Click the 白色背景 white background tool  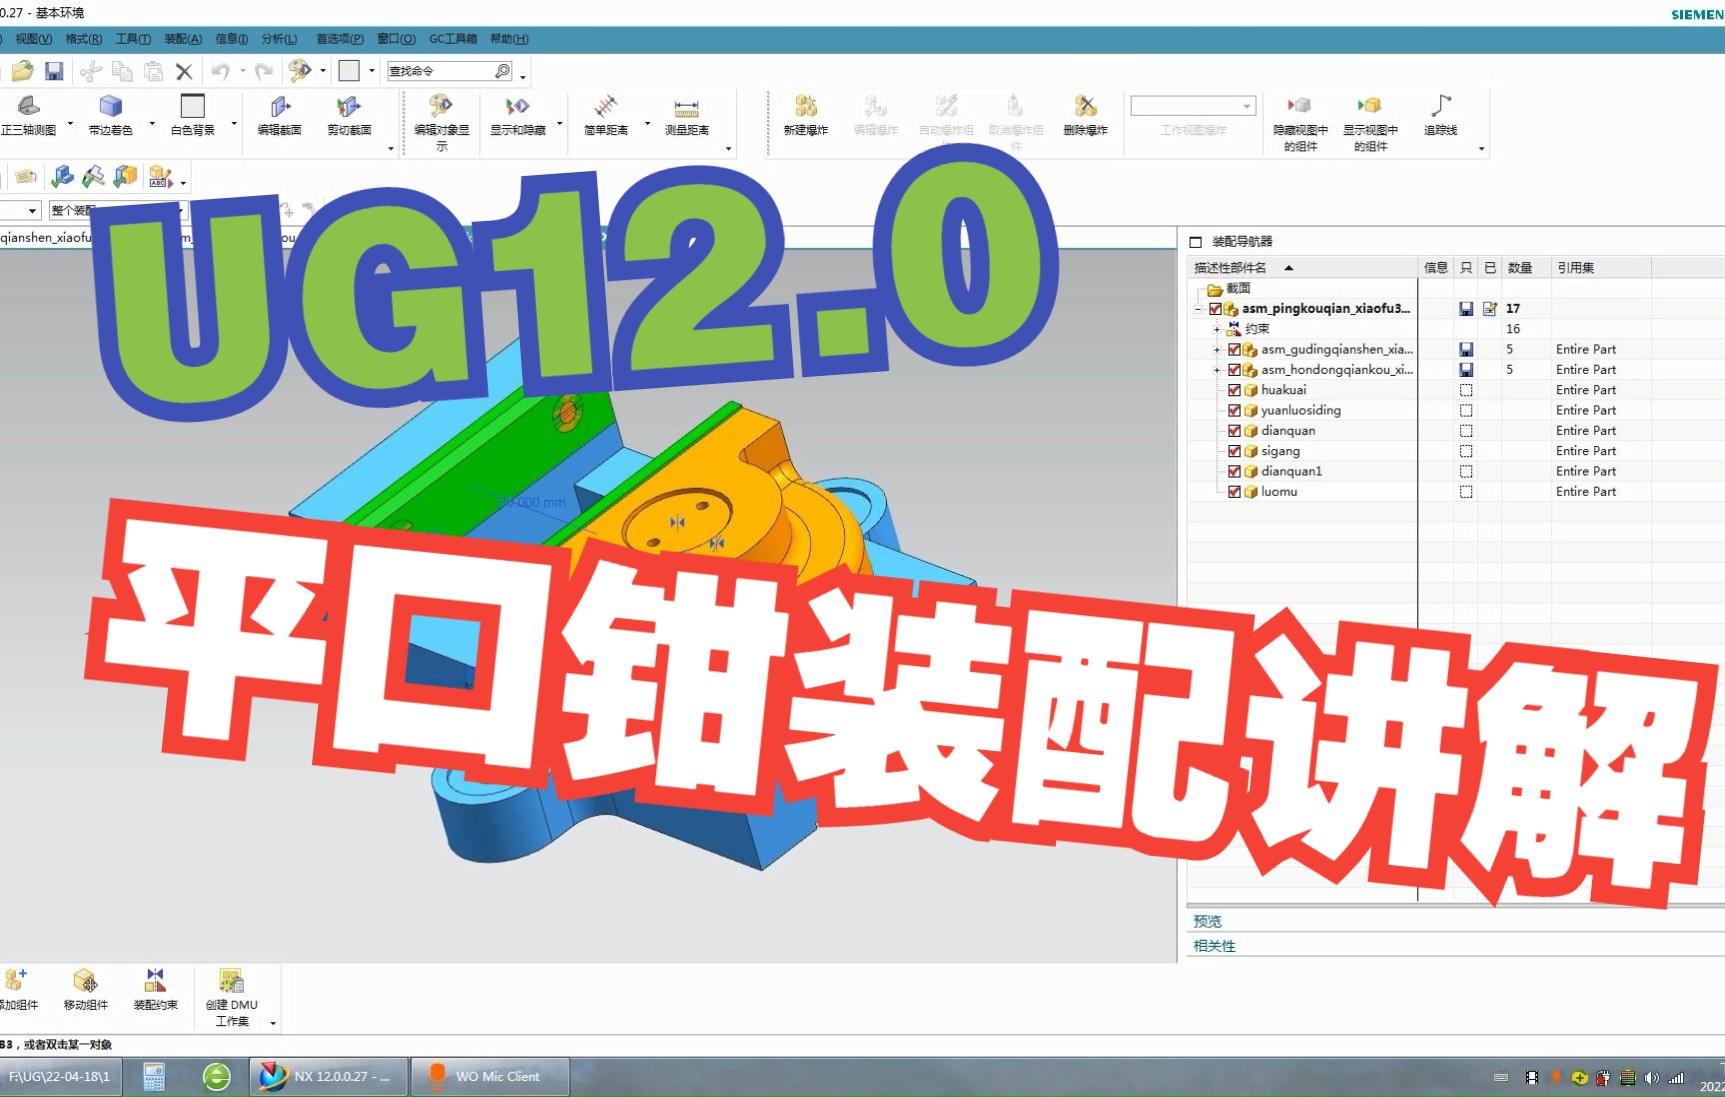[192, 116]
